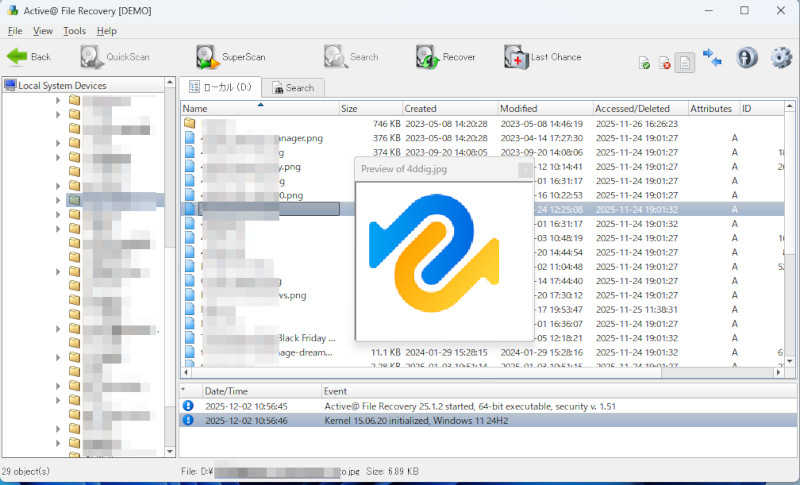Sort by the Created column header
This screenshot has height=485, width=800.
[450, 109]
